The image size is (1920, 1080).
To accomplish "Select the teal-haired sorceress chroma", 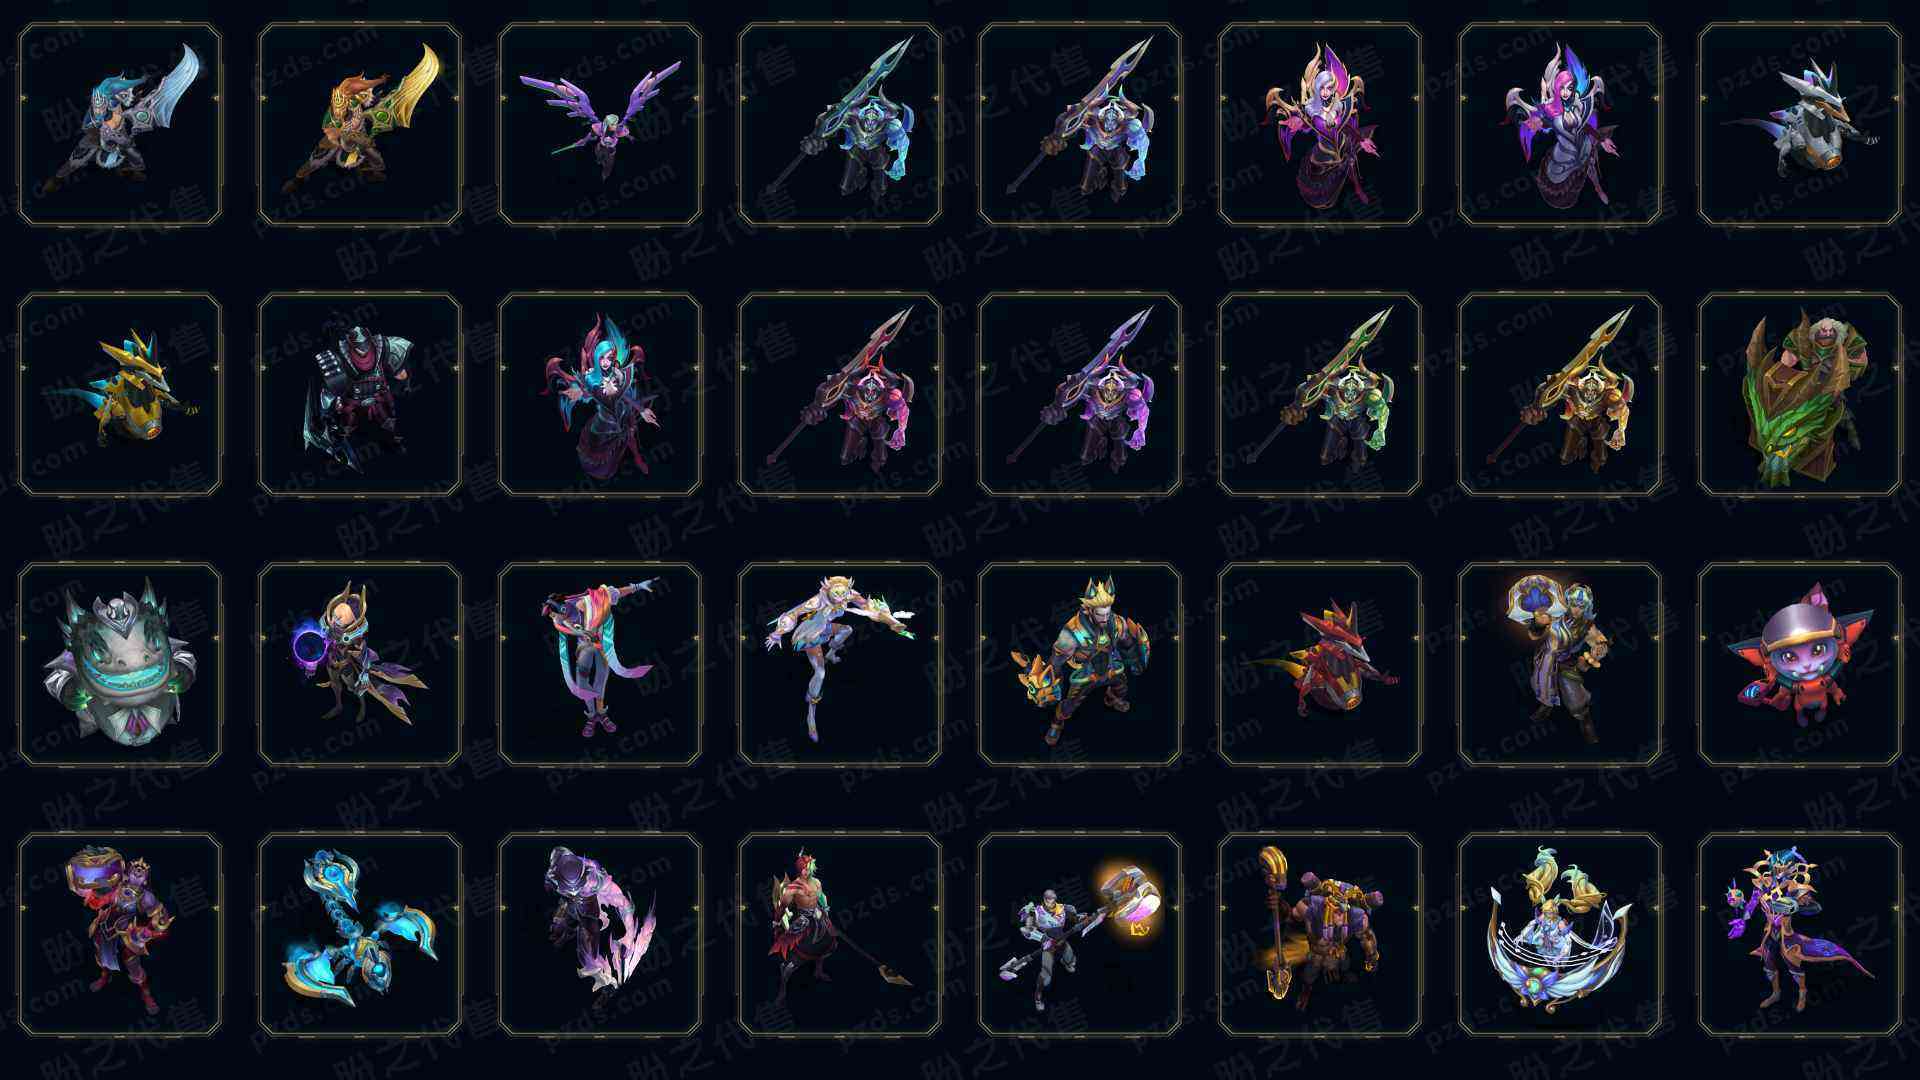I will [x=600, y=394].
